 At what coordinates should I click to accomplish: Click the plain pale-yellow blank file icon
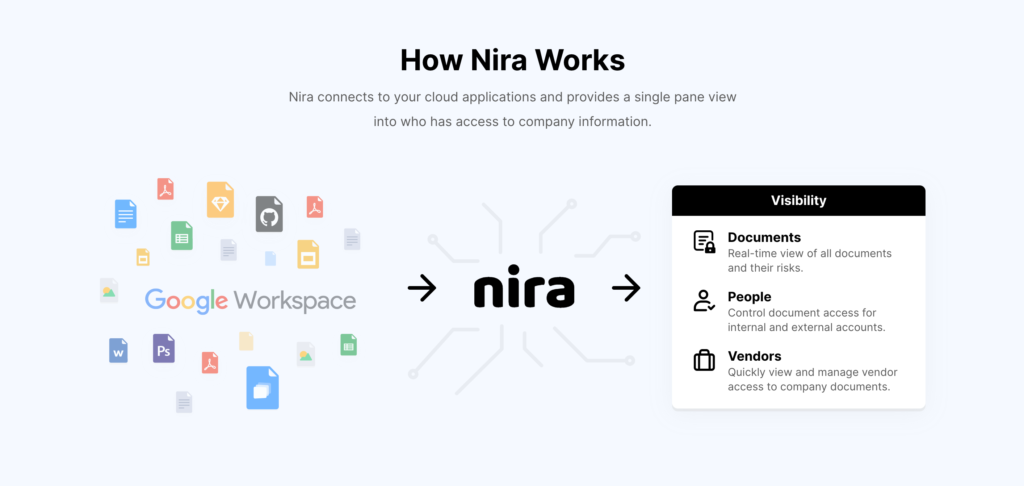[x=246, y=341]
